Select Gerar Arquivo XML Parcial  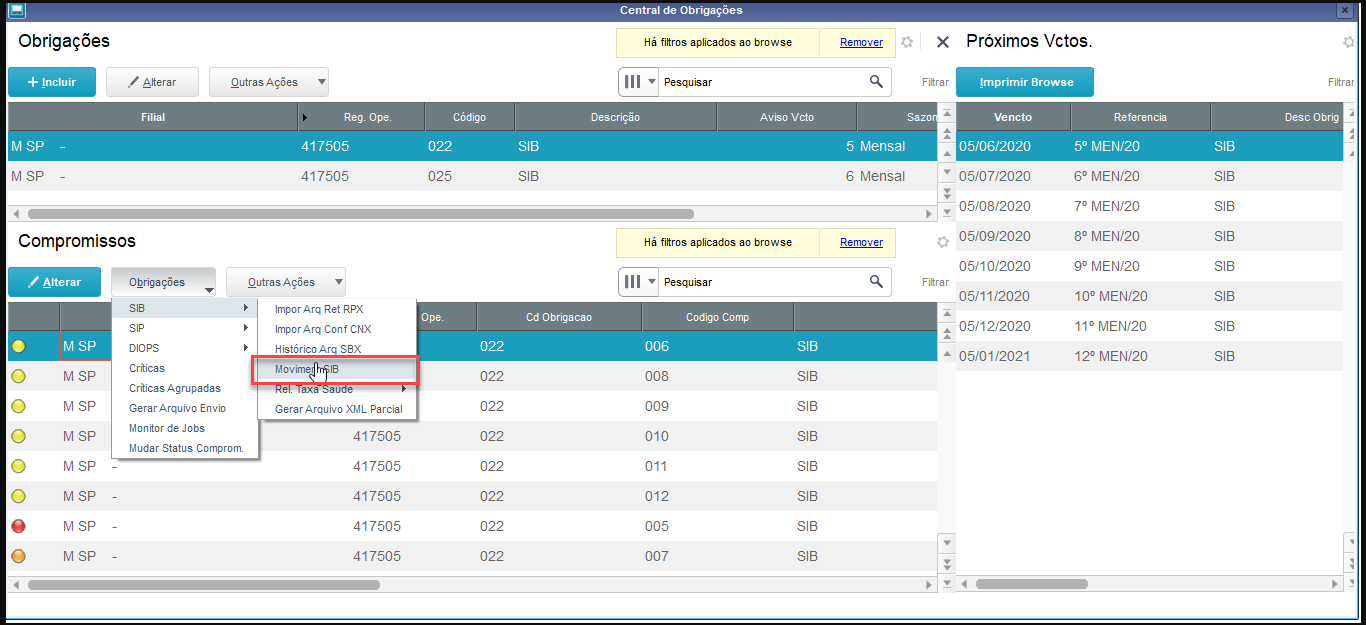(x=338, y=409)
